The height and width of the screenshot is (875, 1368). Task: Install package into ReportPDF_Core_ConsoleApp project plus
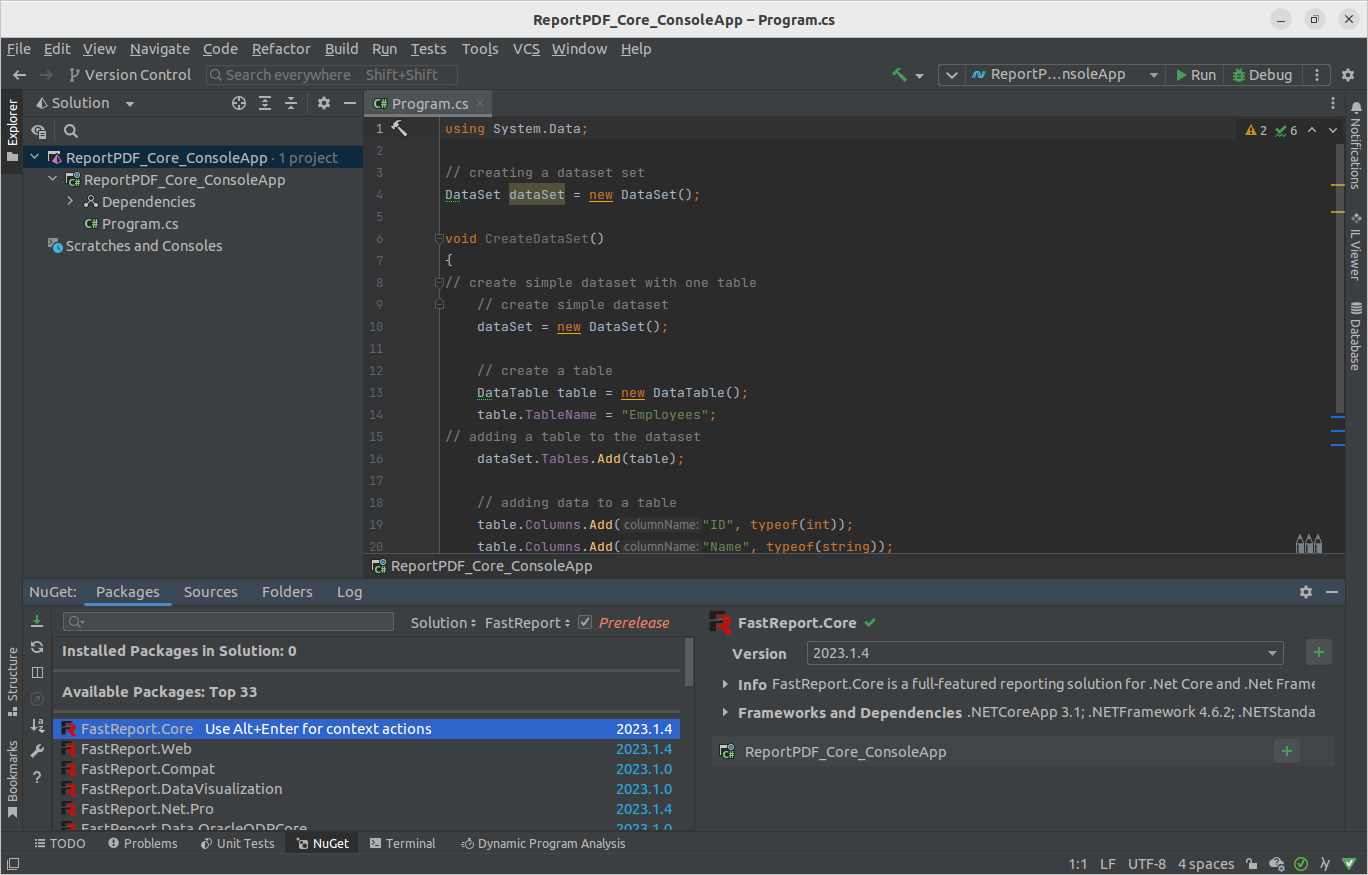(1286, 752)
